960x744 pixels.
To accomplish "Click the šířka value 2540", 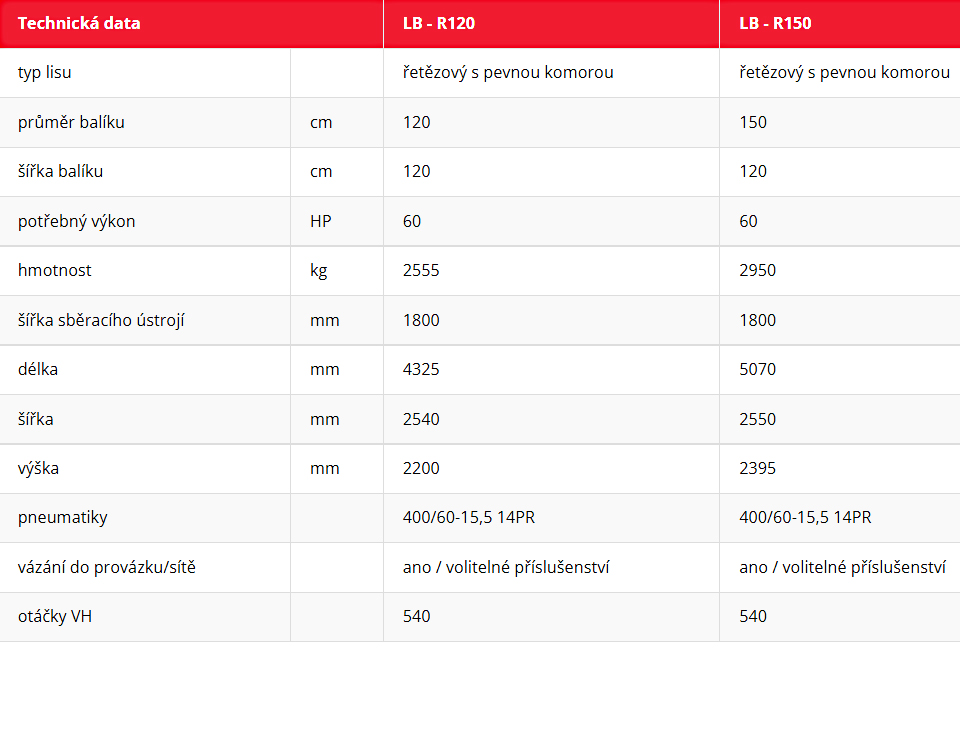I will [x=421, y=419].
